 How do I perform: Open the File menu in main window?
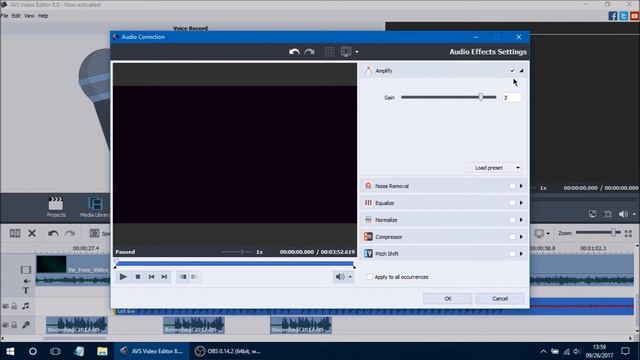click(x=4, y=16)
